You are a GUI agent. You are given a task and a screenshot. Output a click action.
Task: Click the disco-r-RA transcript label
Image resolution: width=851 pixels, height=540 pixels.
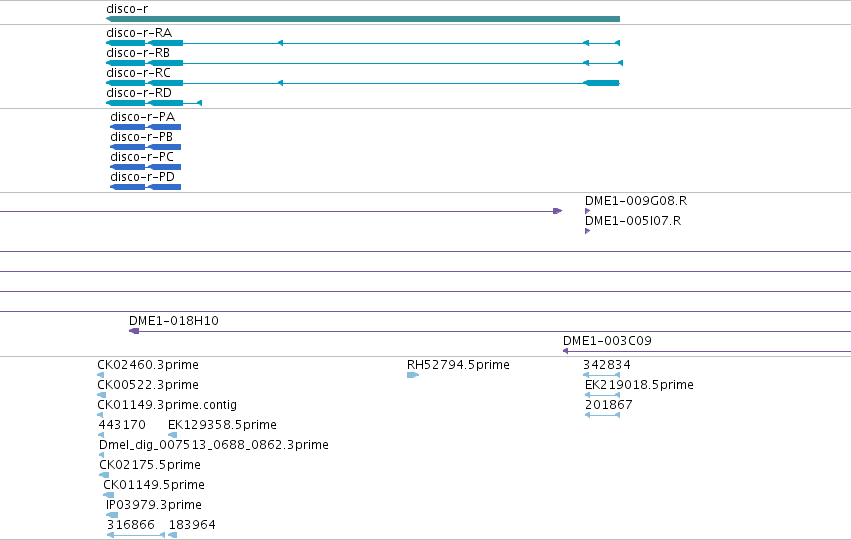139,33
